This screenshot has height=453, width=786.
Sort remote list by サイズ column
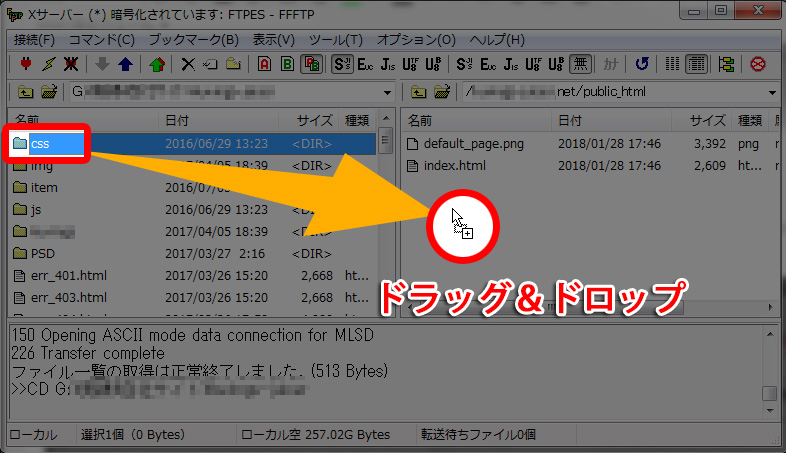click(701, 120)
